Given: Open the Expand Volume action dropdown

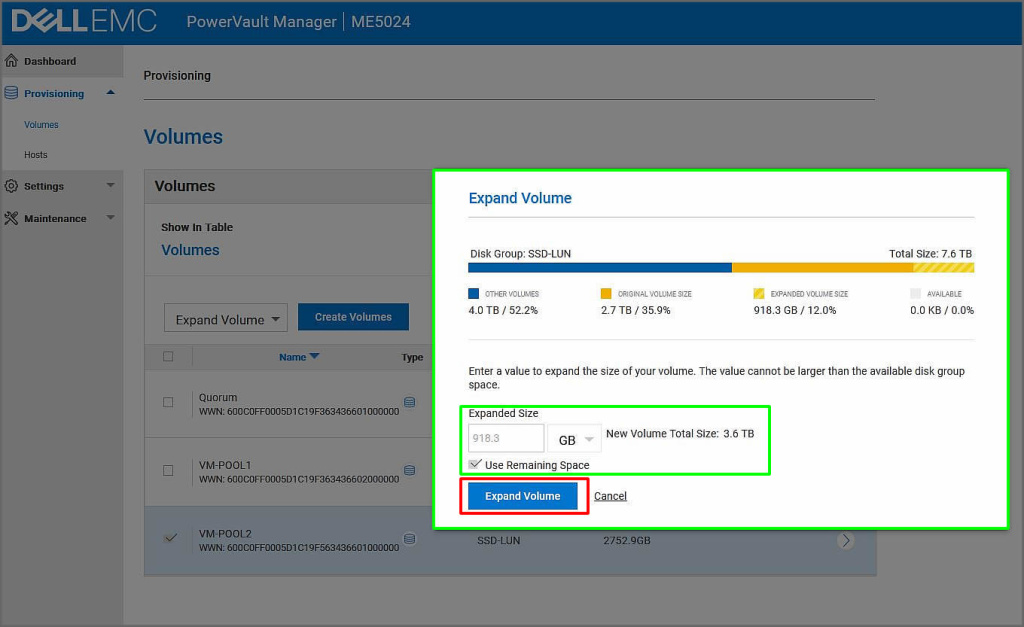Looking at the screenshot, I should [225, 319].
